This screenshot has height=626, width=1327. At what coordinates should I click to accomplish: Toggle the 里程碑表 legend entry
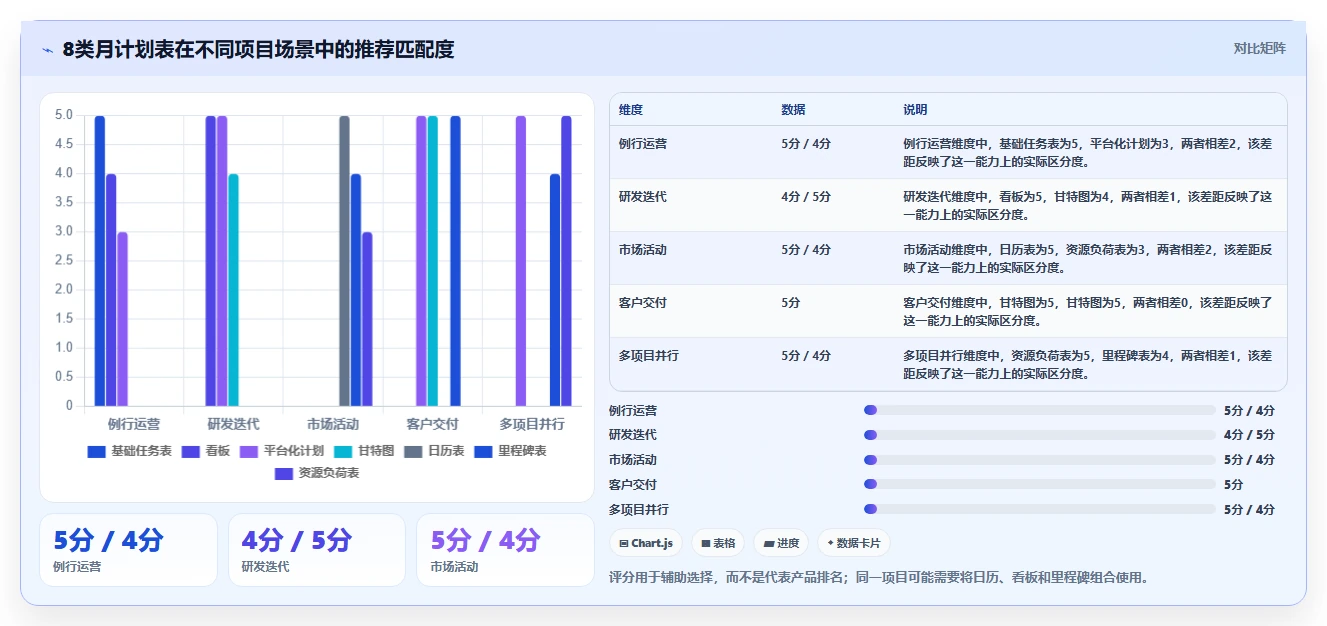pos(510,451)
